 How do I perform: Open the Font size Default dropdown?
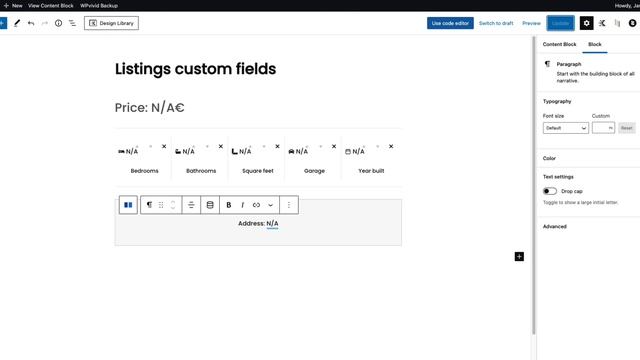pos(566,128)
